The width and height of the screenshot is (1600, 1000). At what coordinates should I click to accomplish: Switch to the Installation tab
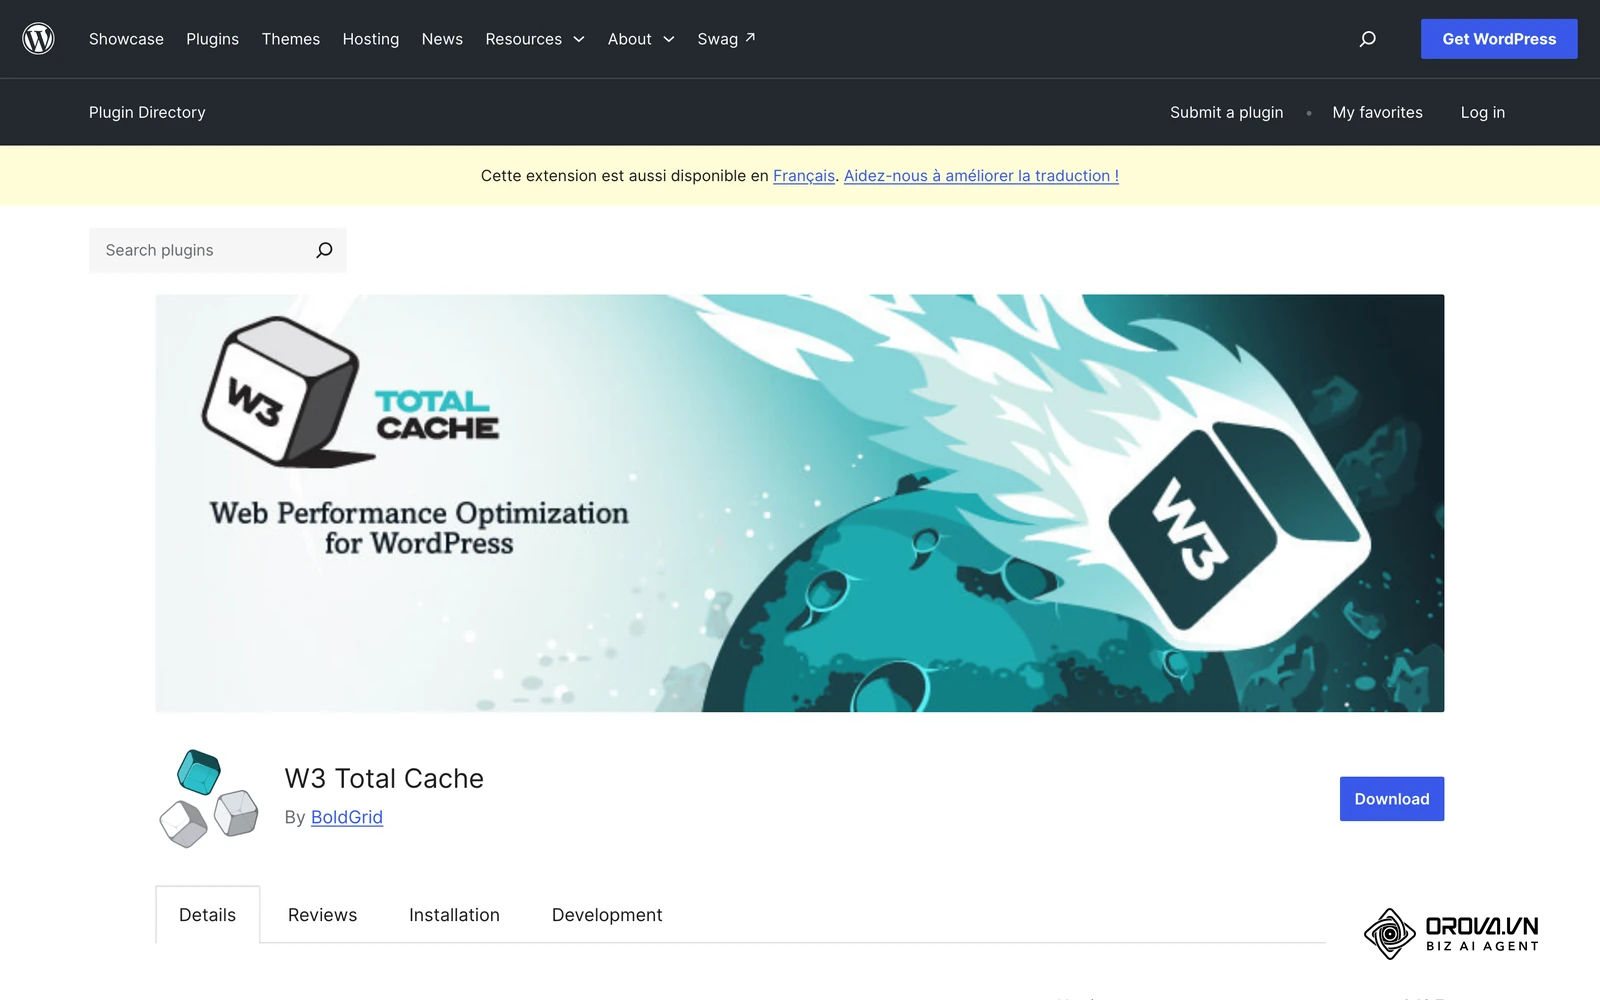454,915
